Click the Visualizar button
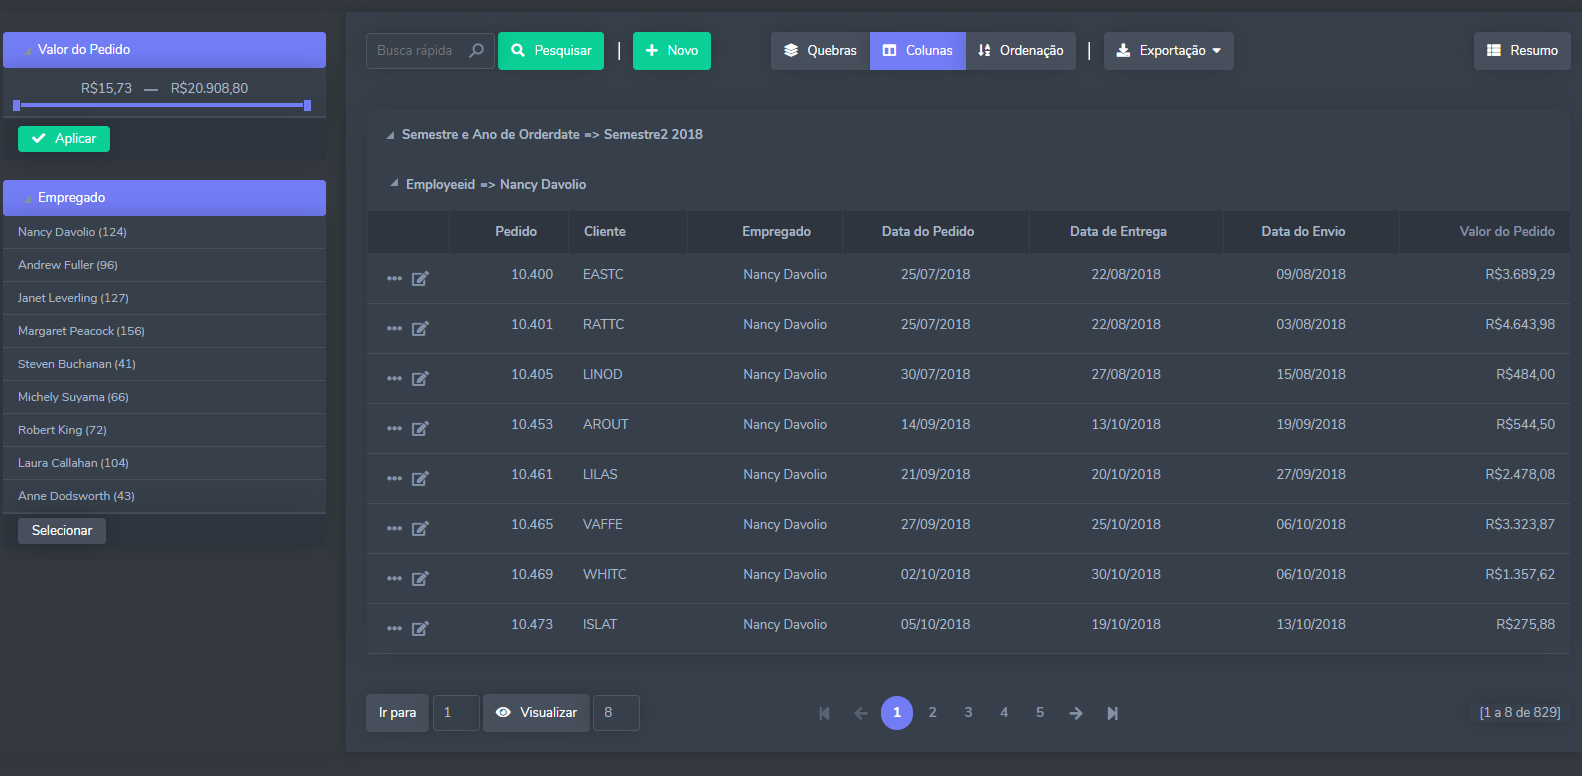Image resolution: width=1582 pixels, height=776 pixels. click(536, 713)
